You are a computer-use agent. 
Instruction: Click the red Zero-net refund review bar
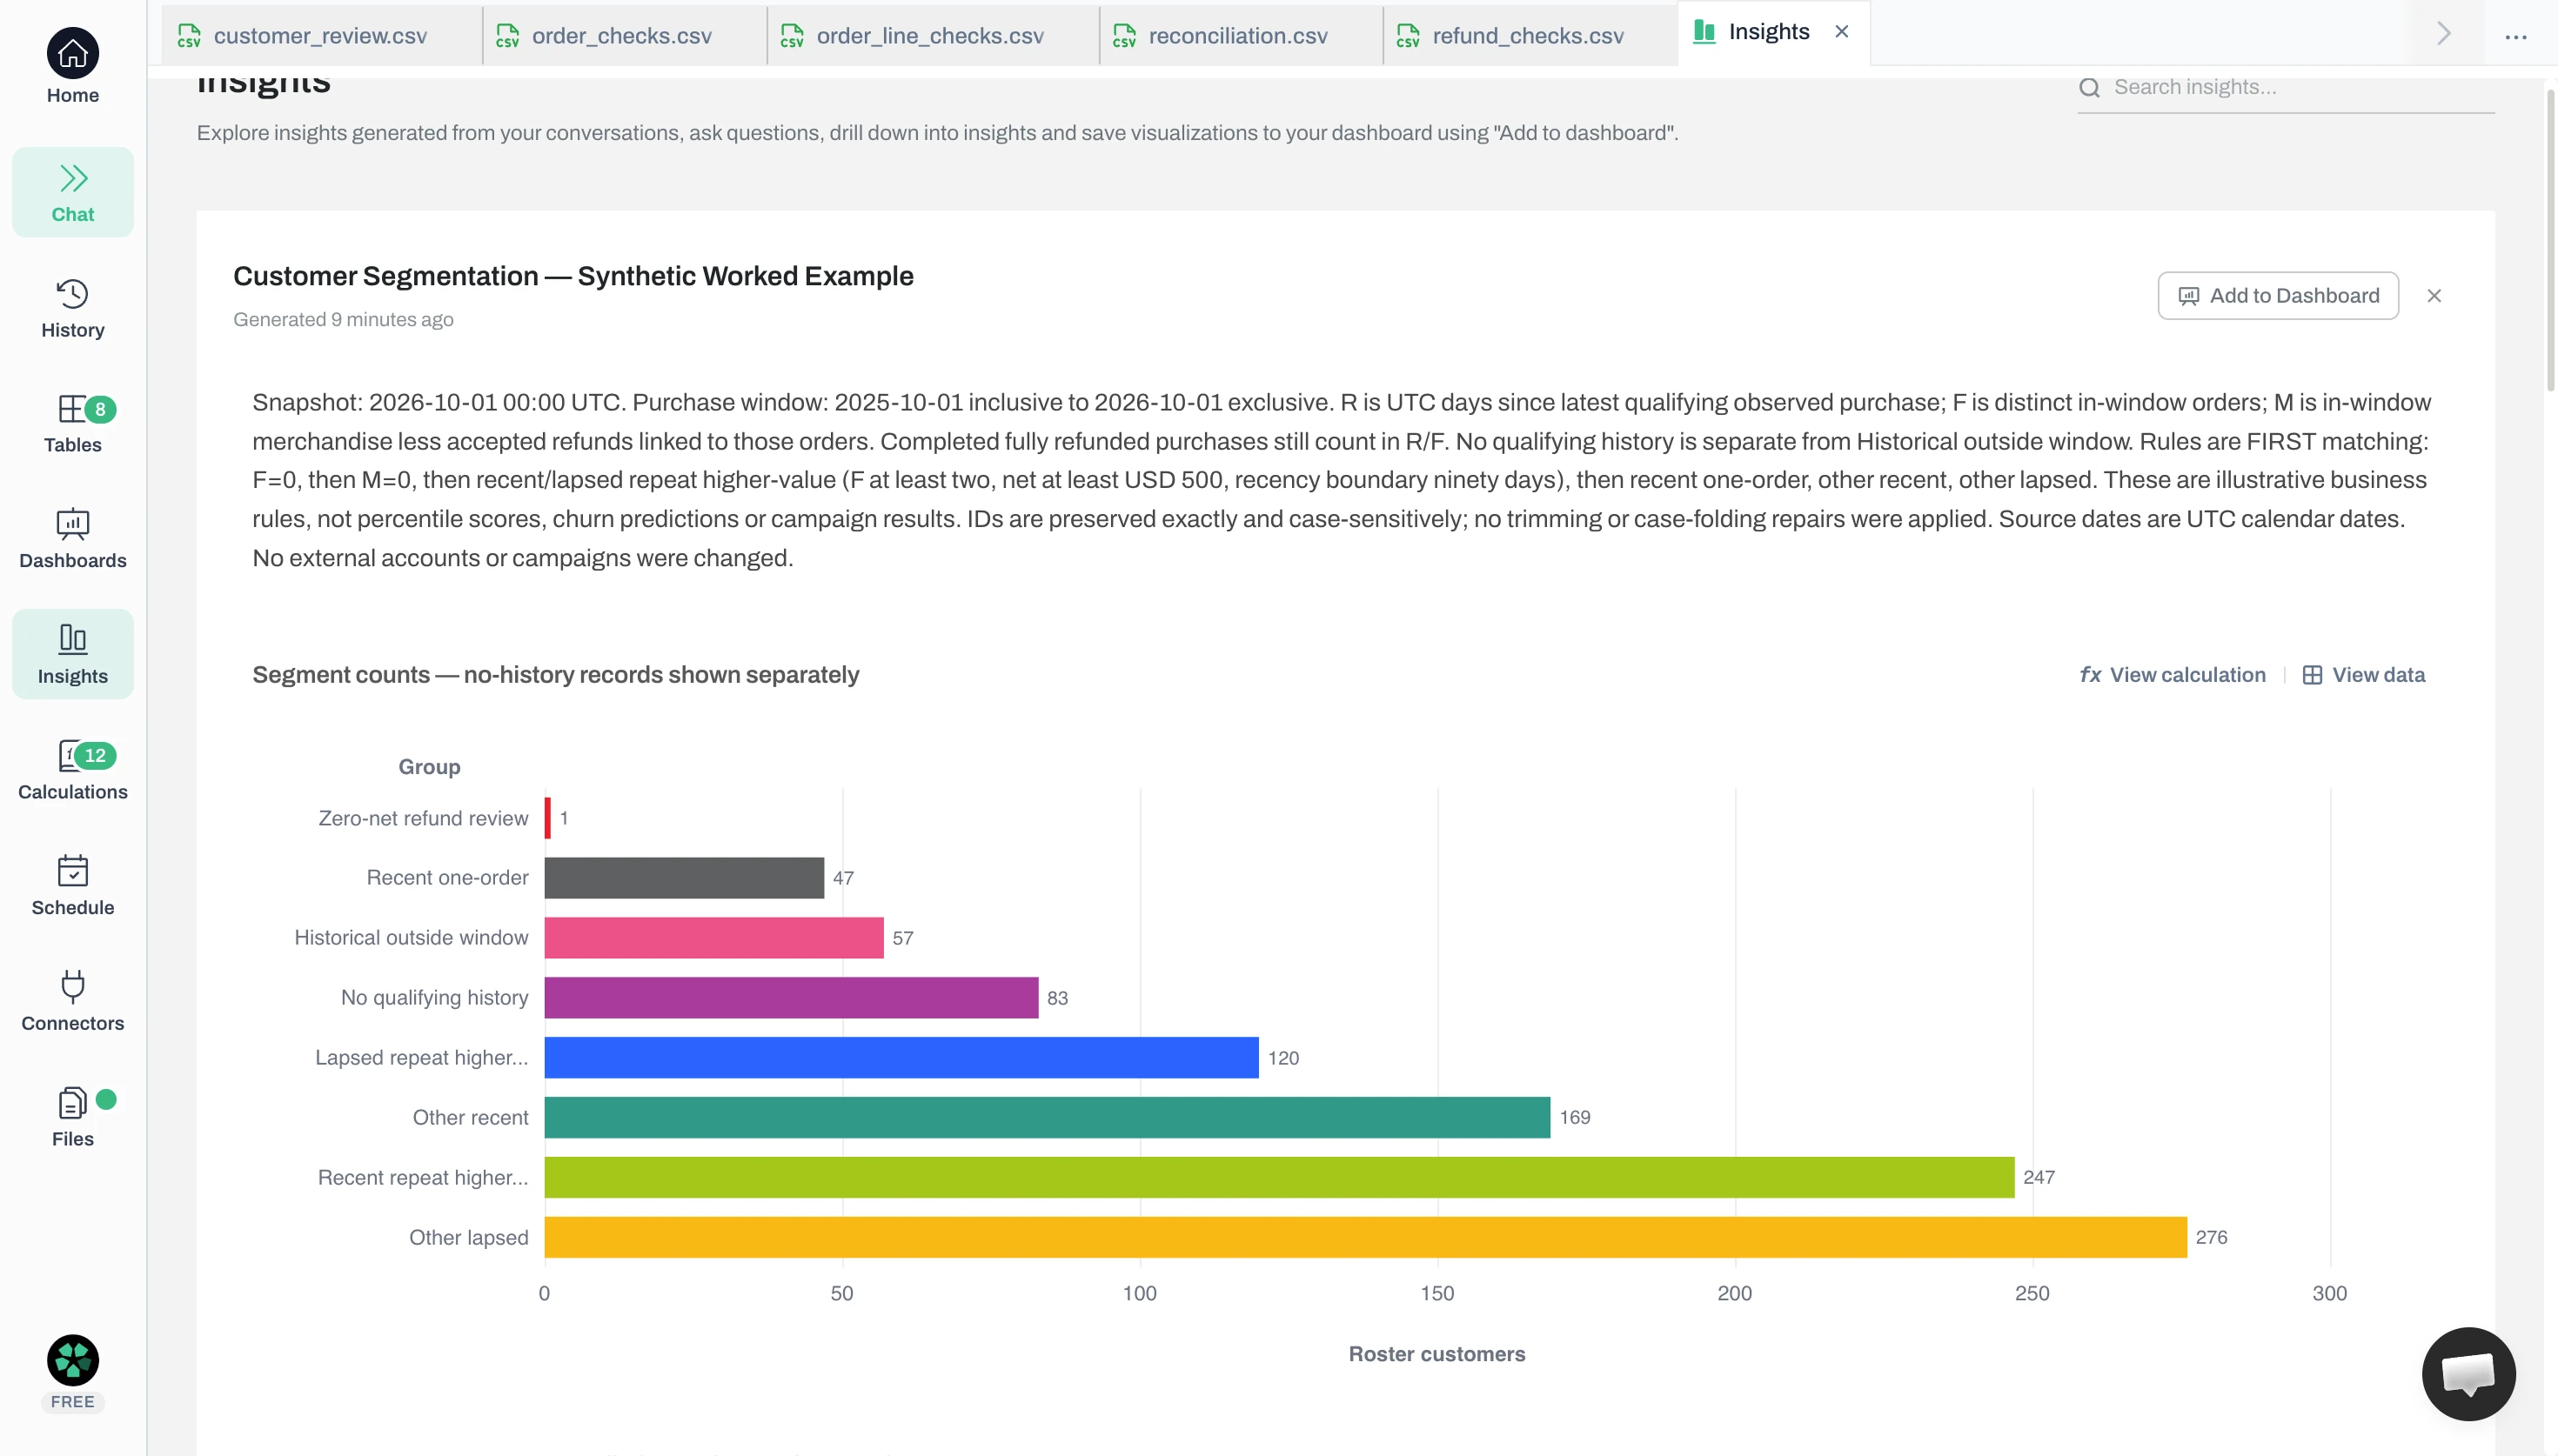pos(548,818)
